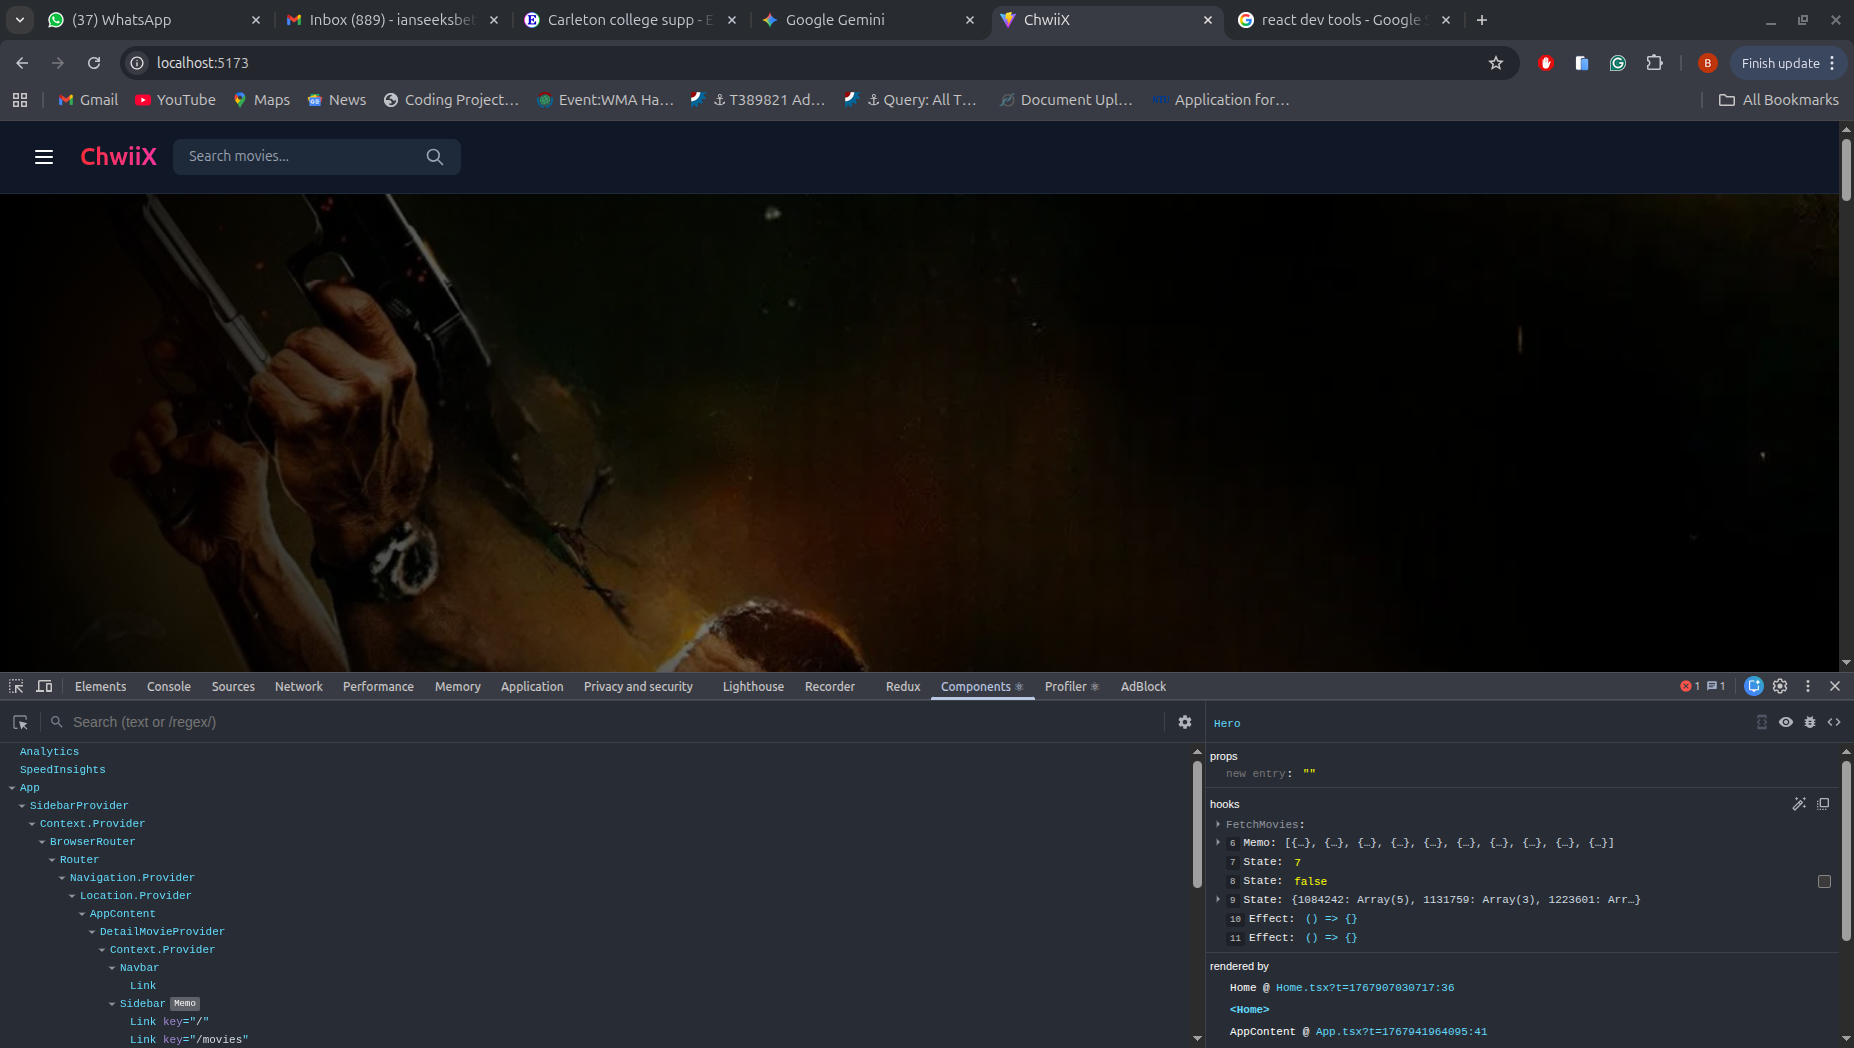View Hero source with the code brackets icon
The width and height of the screenshot is (1854, 1048).
[x=1834, y=721]
